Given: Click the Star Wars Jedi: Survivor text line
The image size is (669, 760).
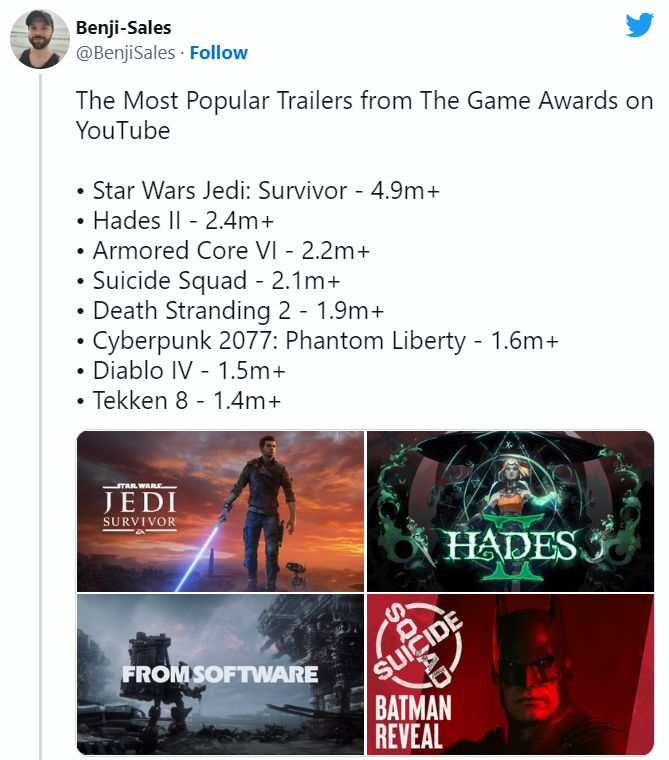Looking at the screenshot, I should 265,190.
